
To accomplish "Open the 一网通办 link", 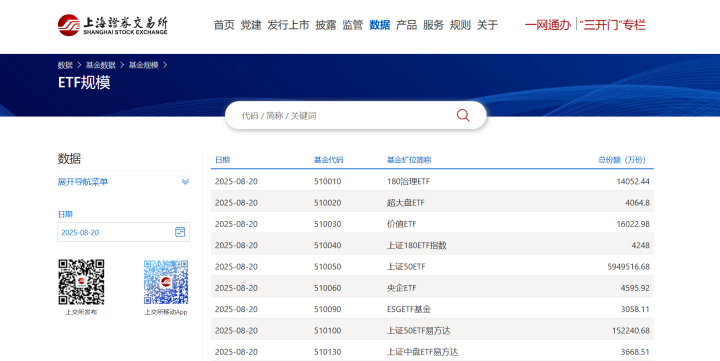I will pyautogui.click(x=547, y=25).
